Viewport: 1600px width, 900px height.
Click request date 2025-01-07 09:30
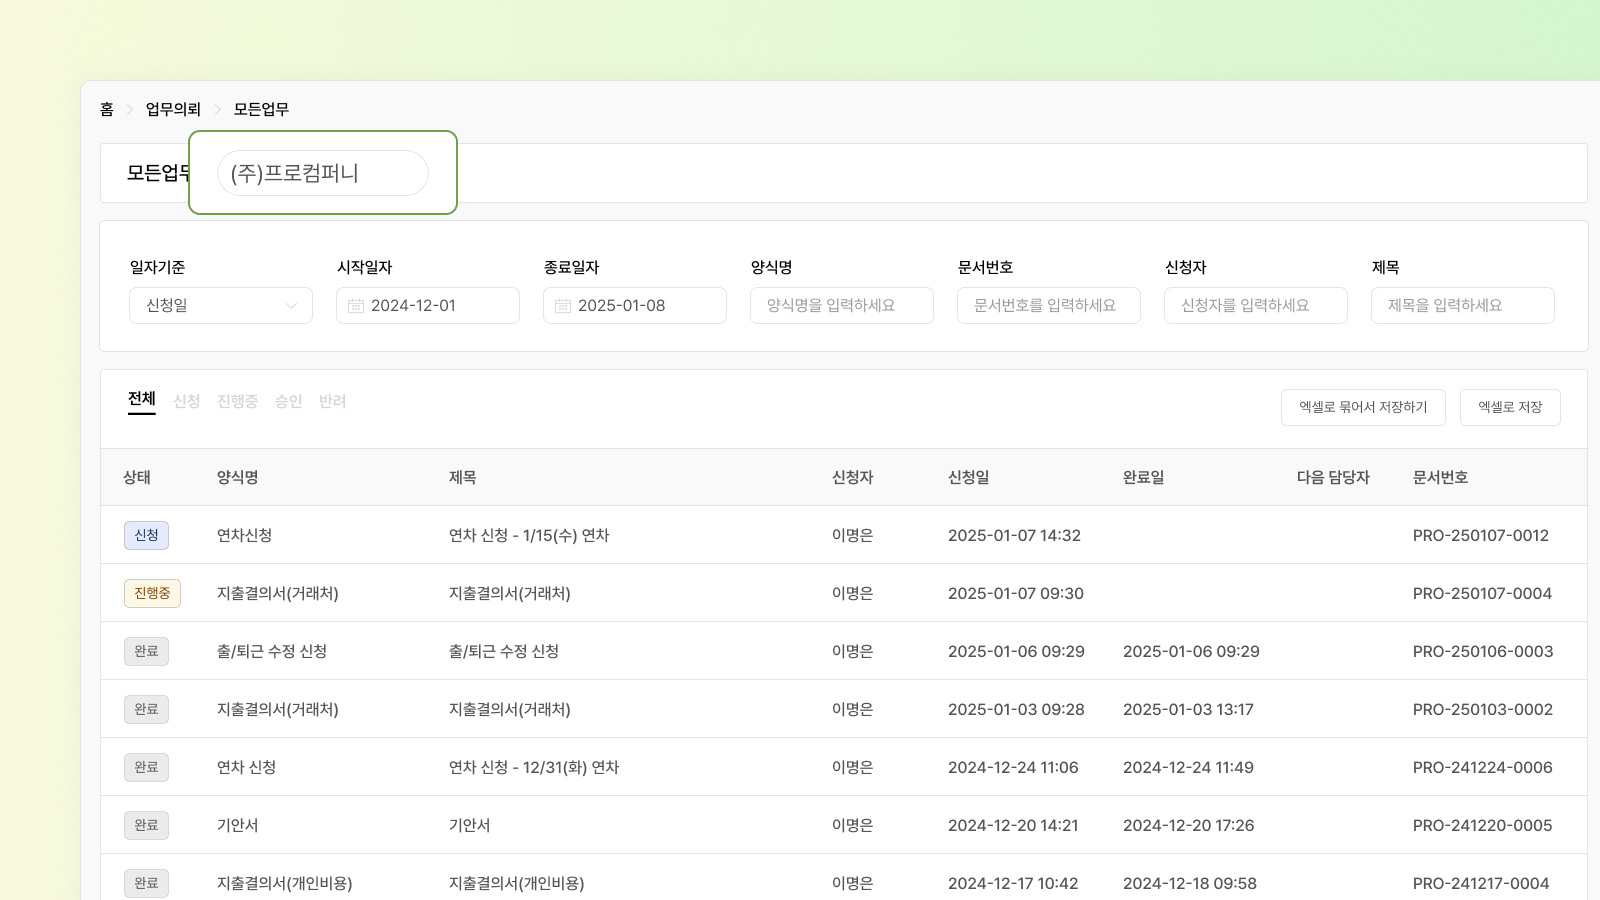click(x=1016, y=593)
